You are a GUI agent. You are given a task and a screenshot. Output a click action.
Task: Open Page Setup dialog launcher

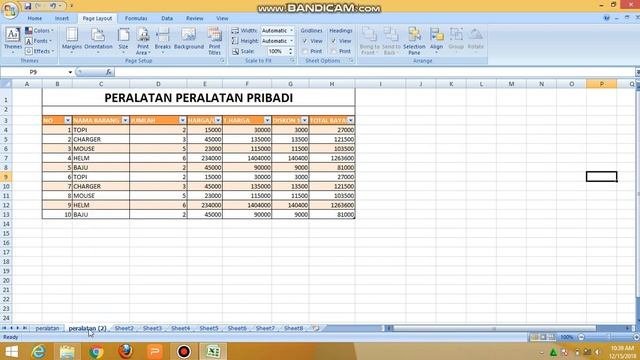pyautogui.click(x=223, y=60)
